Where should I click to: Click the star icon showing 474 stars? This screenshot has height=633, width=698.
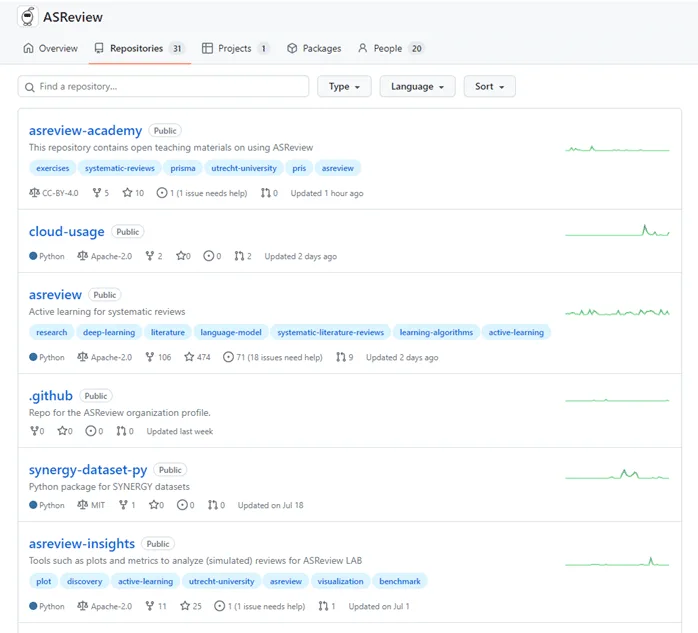pos(189,357)
